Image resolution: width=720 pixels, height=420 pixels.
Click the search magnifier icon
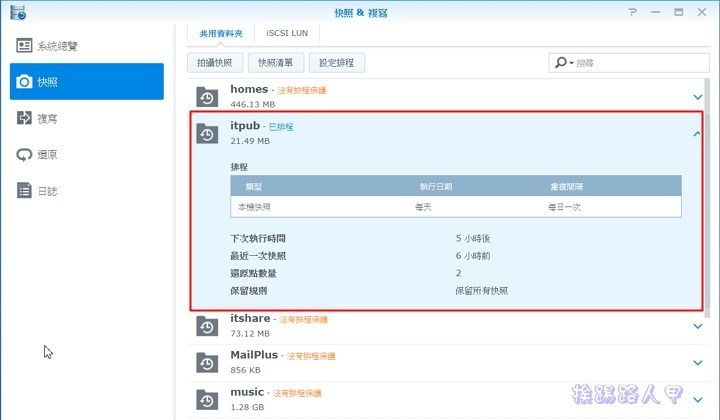click(561, 62)
